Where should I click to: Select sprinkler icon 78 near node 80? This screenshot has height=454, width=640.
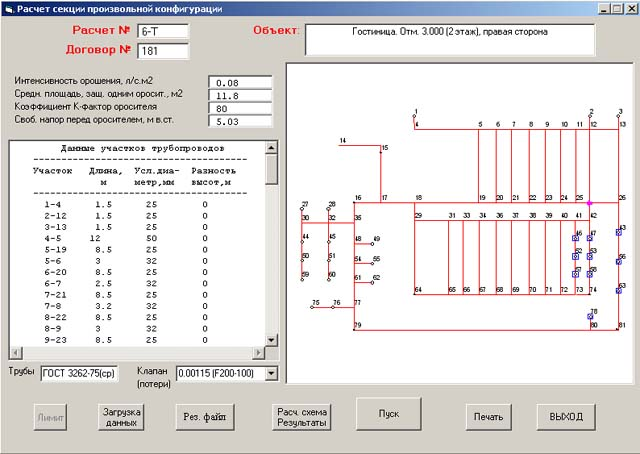(x=591, y=316)
